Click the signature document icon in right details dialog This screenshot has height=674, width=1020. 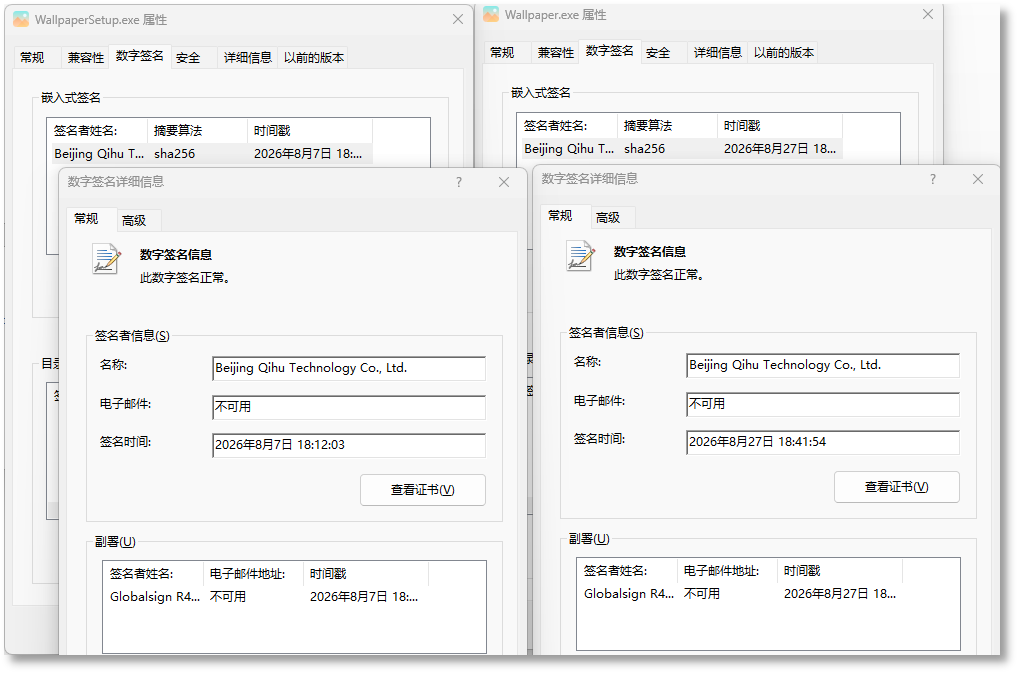(580, 256)
